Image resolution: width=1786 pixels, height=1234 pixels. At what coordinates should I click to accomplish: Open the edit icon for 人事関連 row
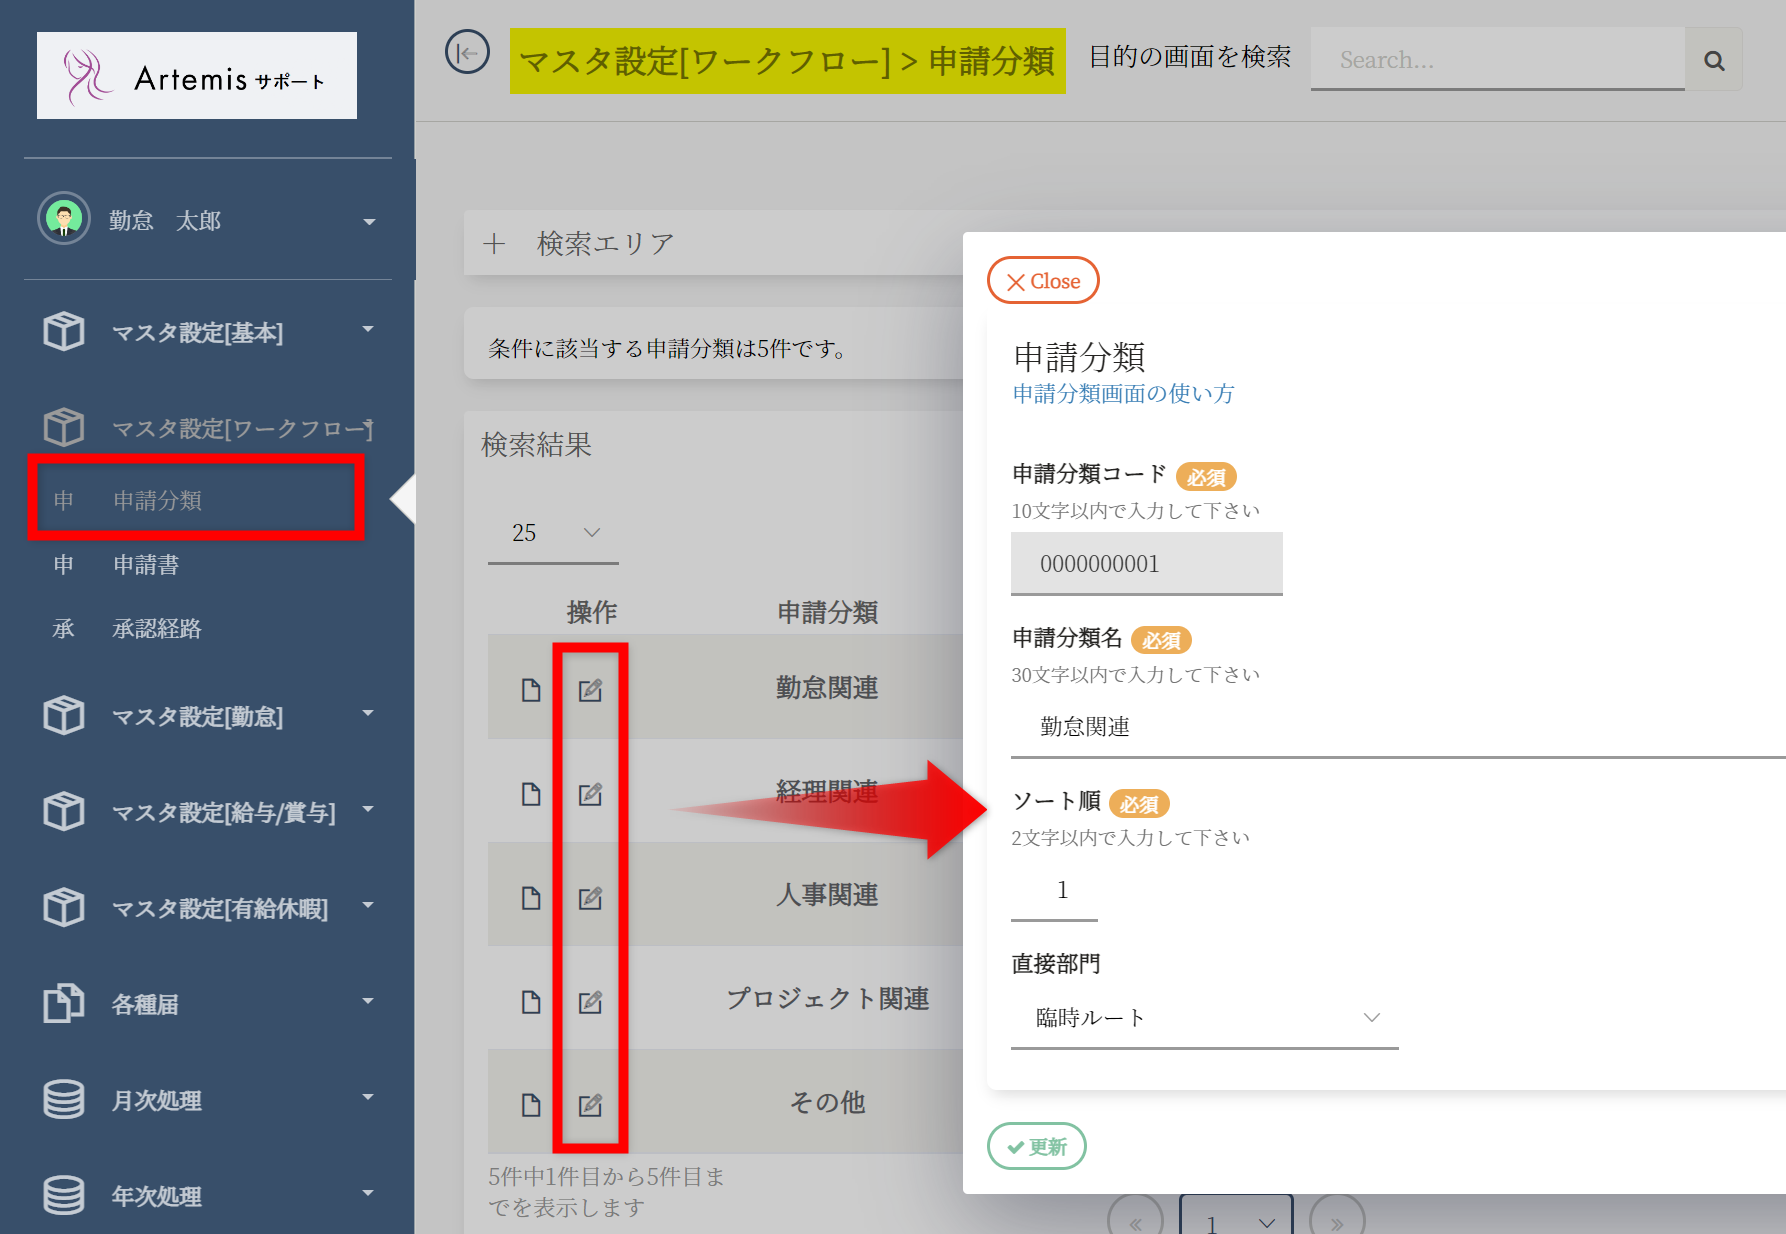(590, 898)
